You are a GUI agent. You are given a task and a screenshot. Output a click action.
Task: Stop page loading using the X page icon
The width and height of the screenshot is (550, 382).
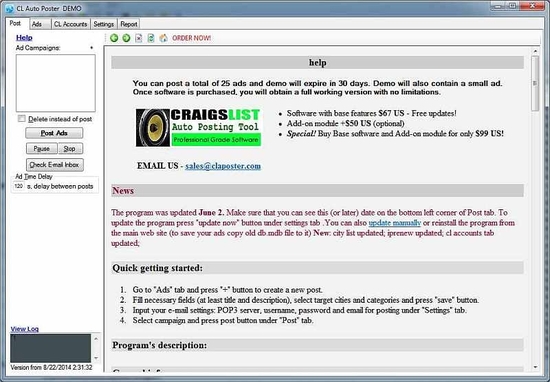[139, 38]
